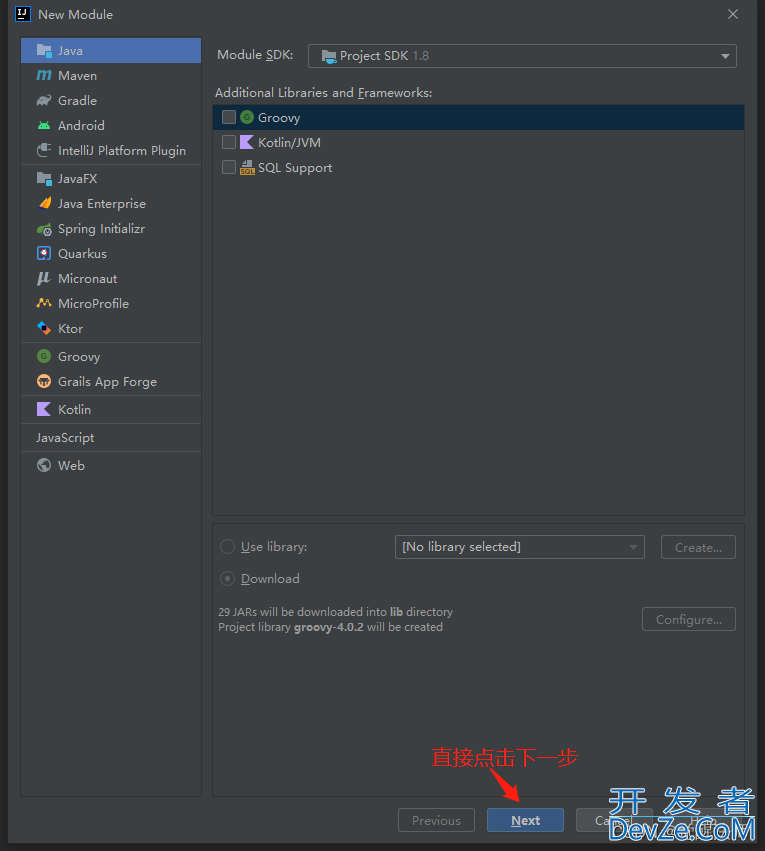Screen dimensions: 765x851
Task: Close the New Module dialog
Action: tap(733, 14)
